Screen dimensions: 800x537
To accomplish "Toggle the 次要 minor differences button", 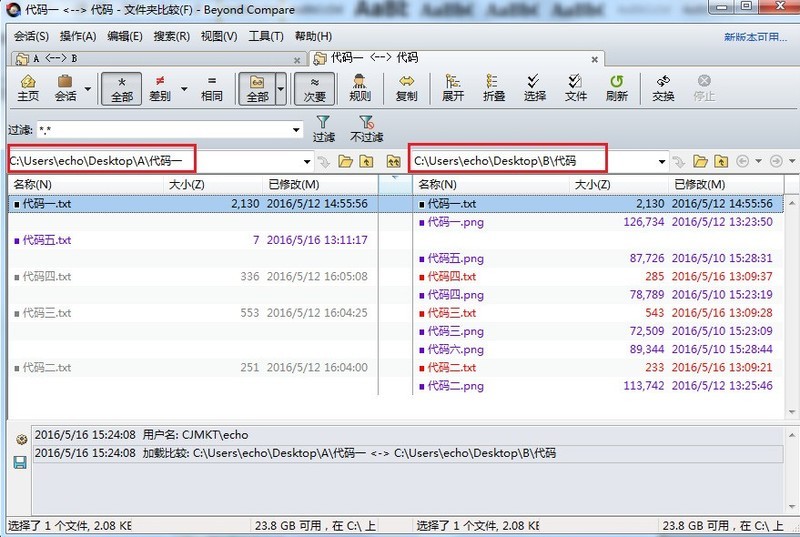I will tap(314, 89).
